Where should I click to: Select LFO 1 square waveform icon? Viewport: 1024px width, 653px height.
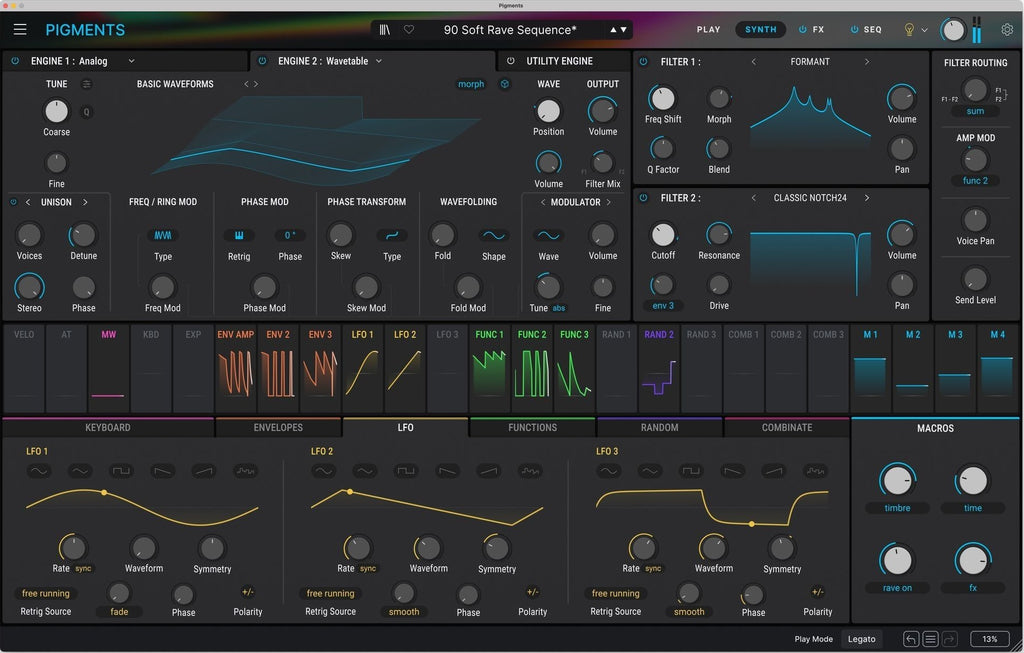click(x=121, y=471)
